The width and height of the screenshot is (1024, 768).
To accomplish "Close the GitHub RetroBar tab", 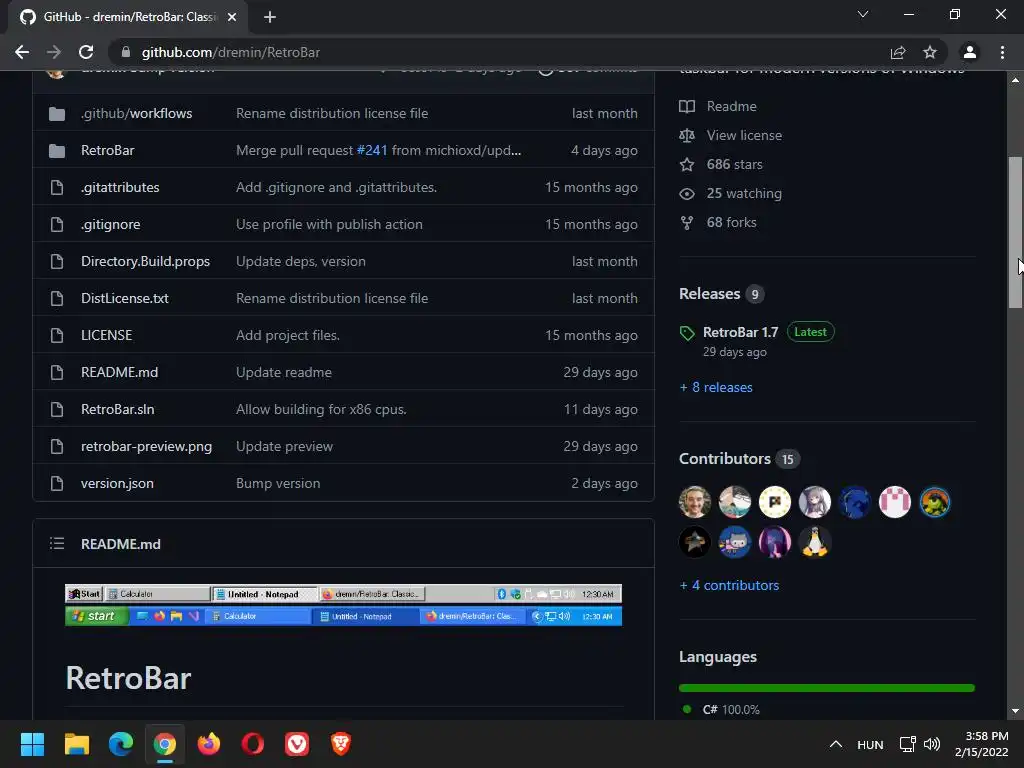I will tap(232, 17).
